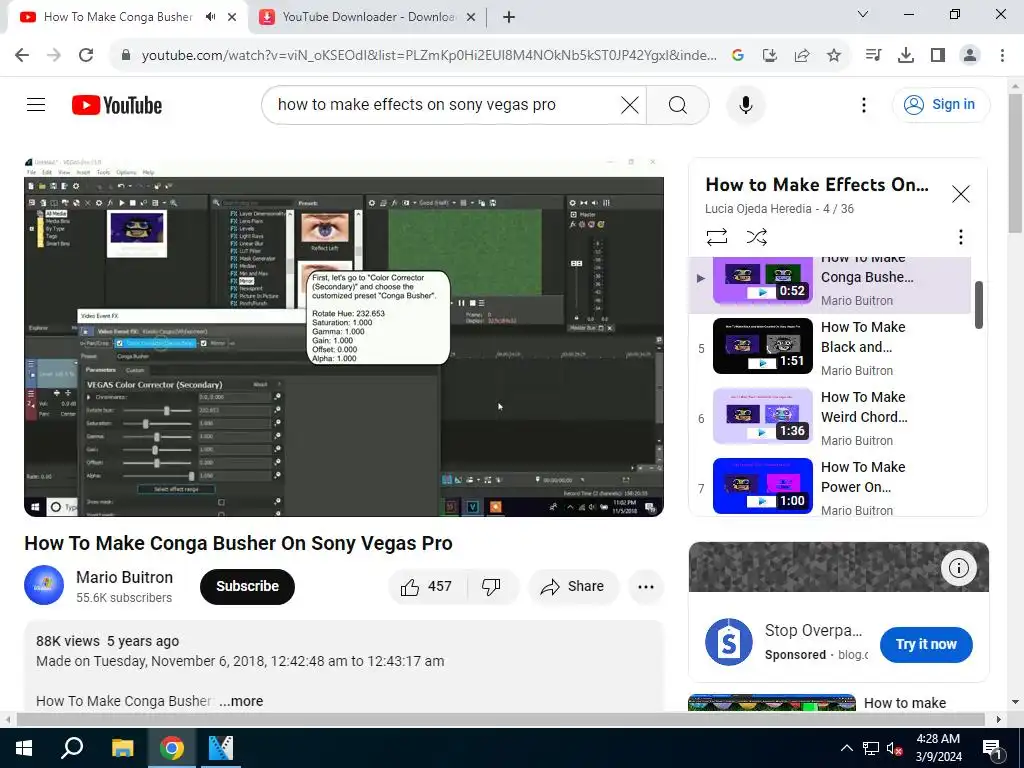Open Chrome taskbar icon
Screen dimensions: 1024x768
[172, 748]
